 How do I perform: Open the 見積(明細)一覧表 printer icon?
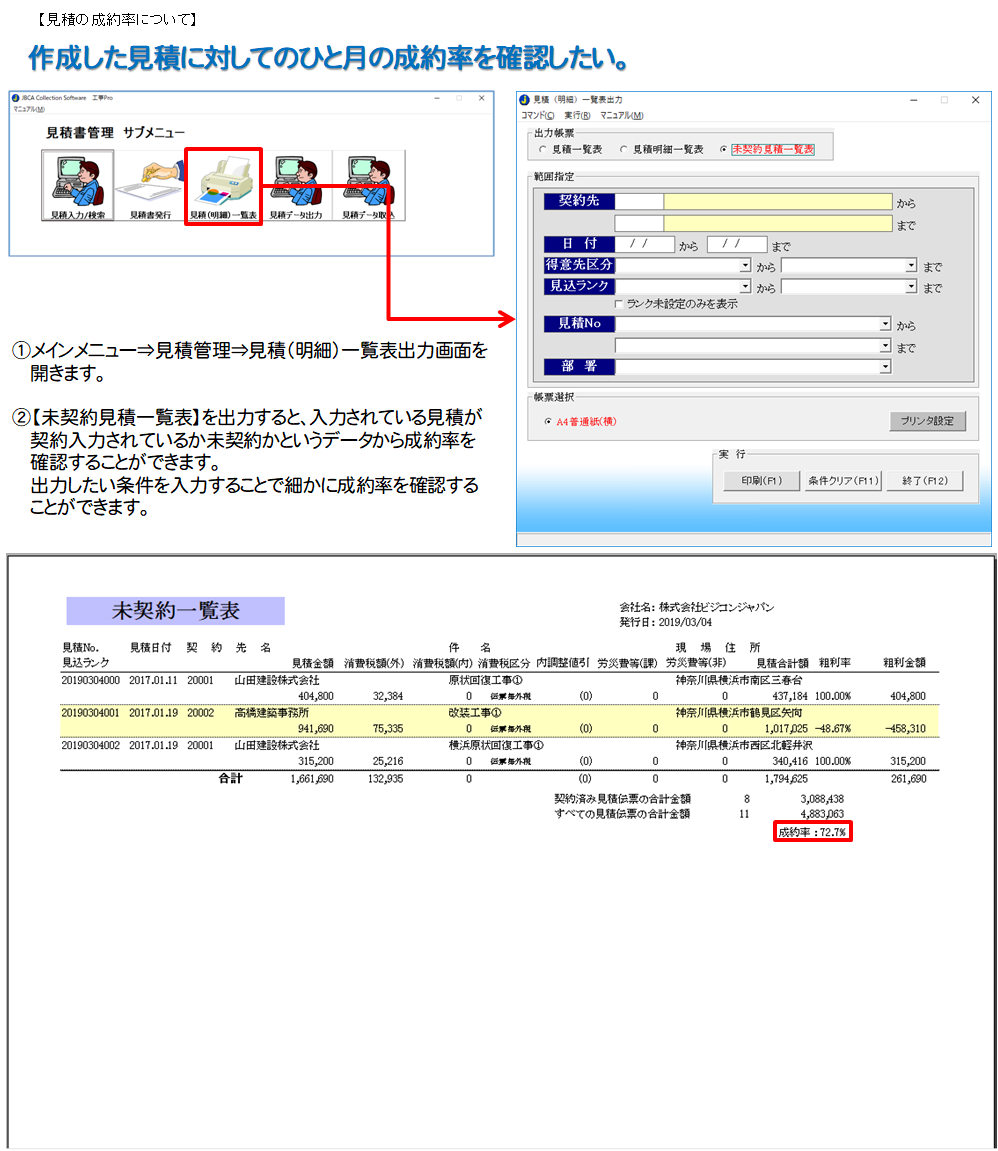pos(223,186)
